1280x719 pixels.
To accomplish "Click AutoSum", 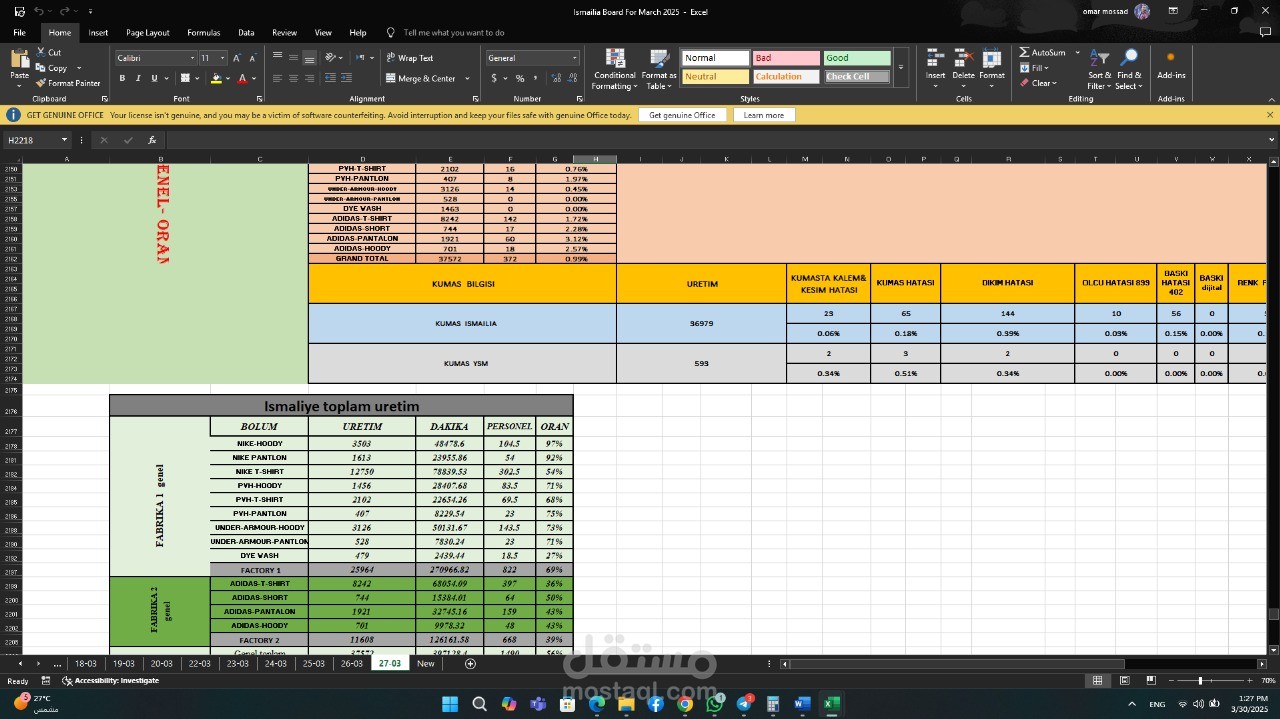I will click(x=1043, y=52).
